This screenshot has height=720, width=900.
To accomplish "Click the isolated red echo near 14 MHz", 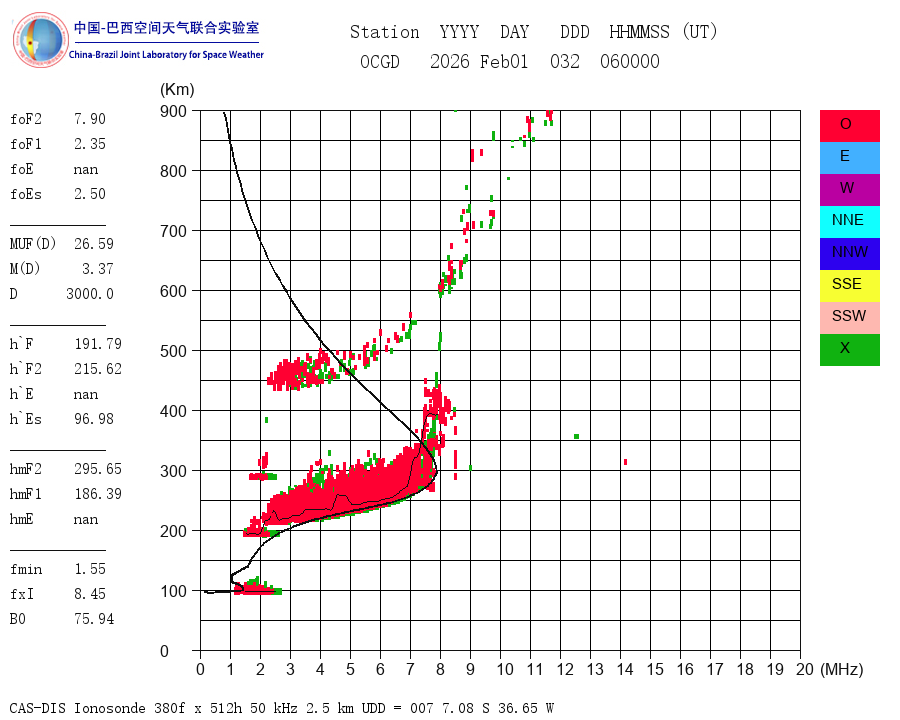I will tap(625, 462).
